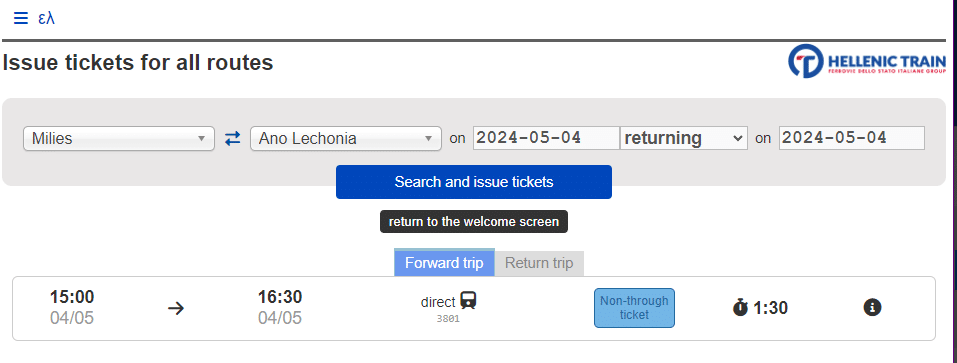
Task: Open the Ano Lechonia destination dropdown
Action: 346,138
